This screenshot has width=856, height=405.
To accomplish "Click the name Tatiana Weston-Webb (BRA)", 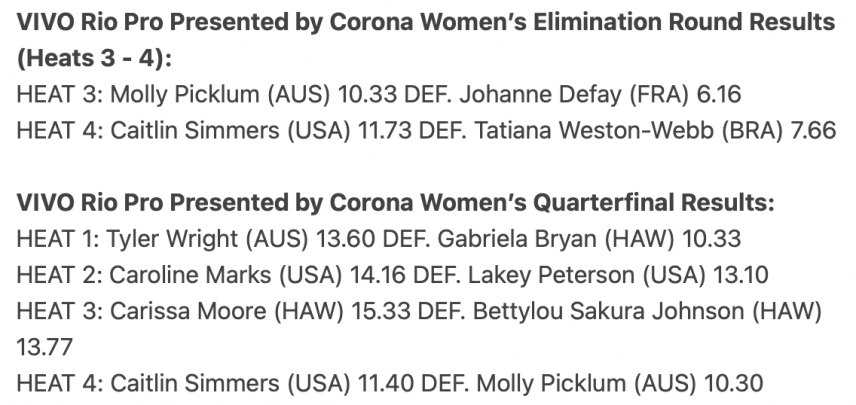I will (628, 130).
